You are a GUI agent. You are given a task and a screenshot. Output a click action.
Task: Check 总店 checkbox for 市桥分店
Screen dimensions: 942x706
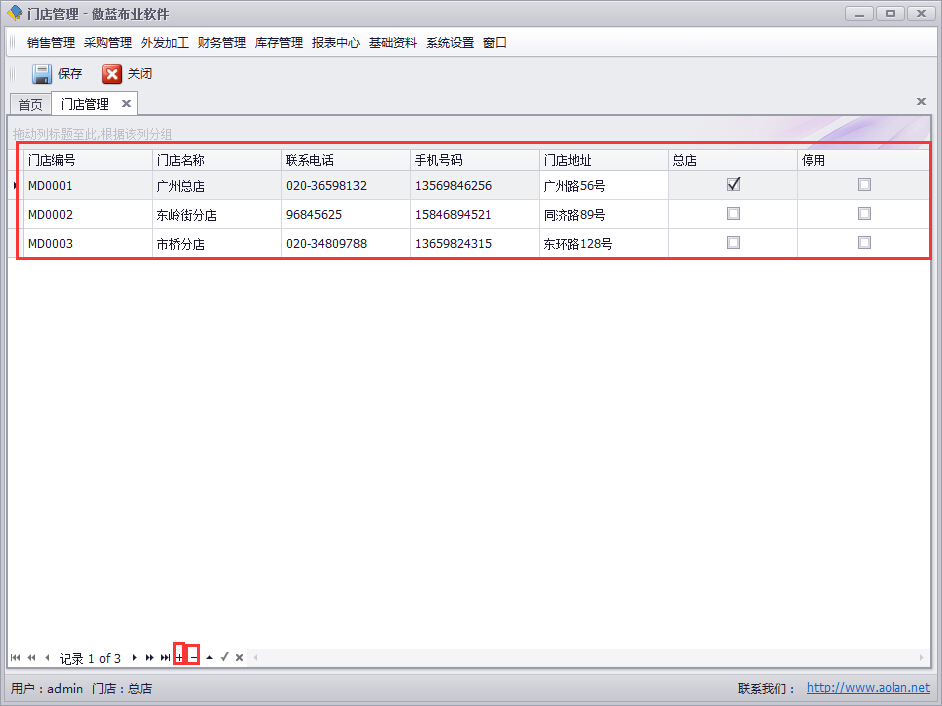(733, 243)
